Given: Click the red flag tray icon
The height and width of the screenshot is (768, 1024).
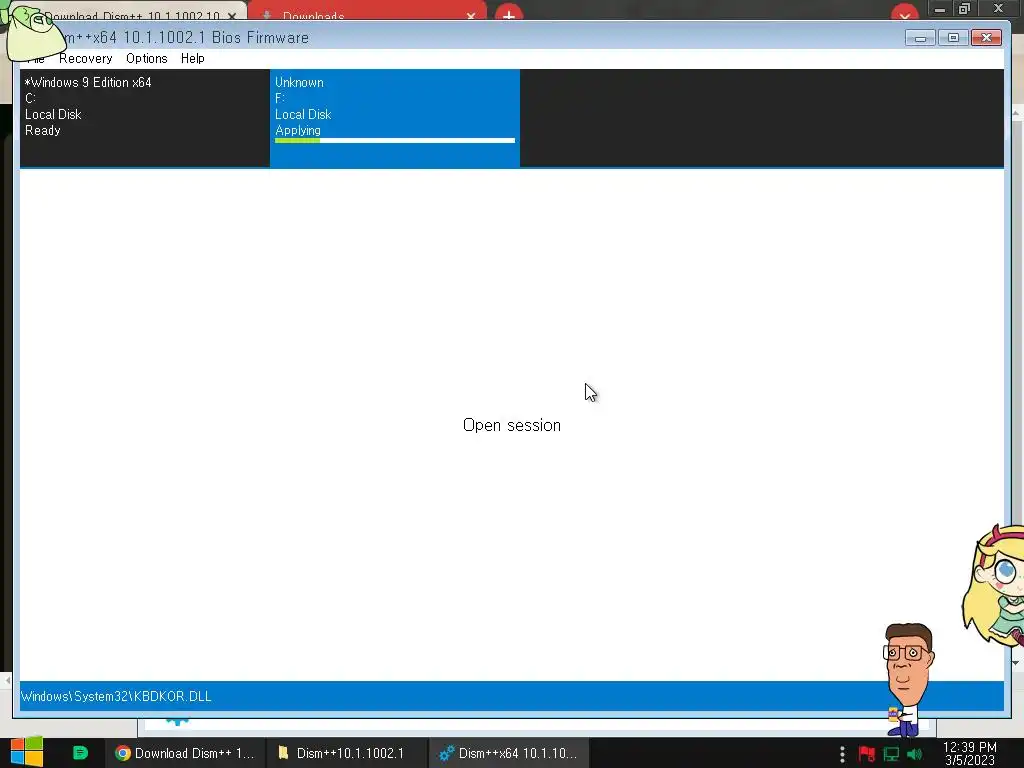Looking at the screenshot, I should [867, 754].
